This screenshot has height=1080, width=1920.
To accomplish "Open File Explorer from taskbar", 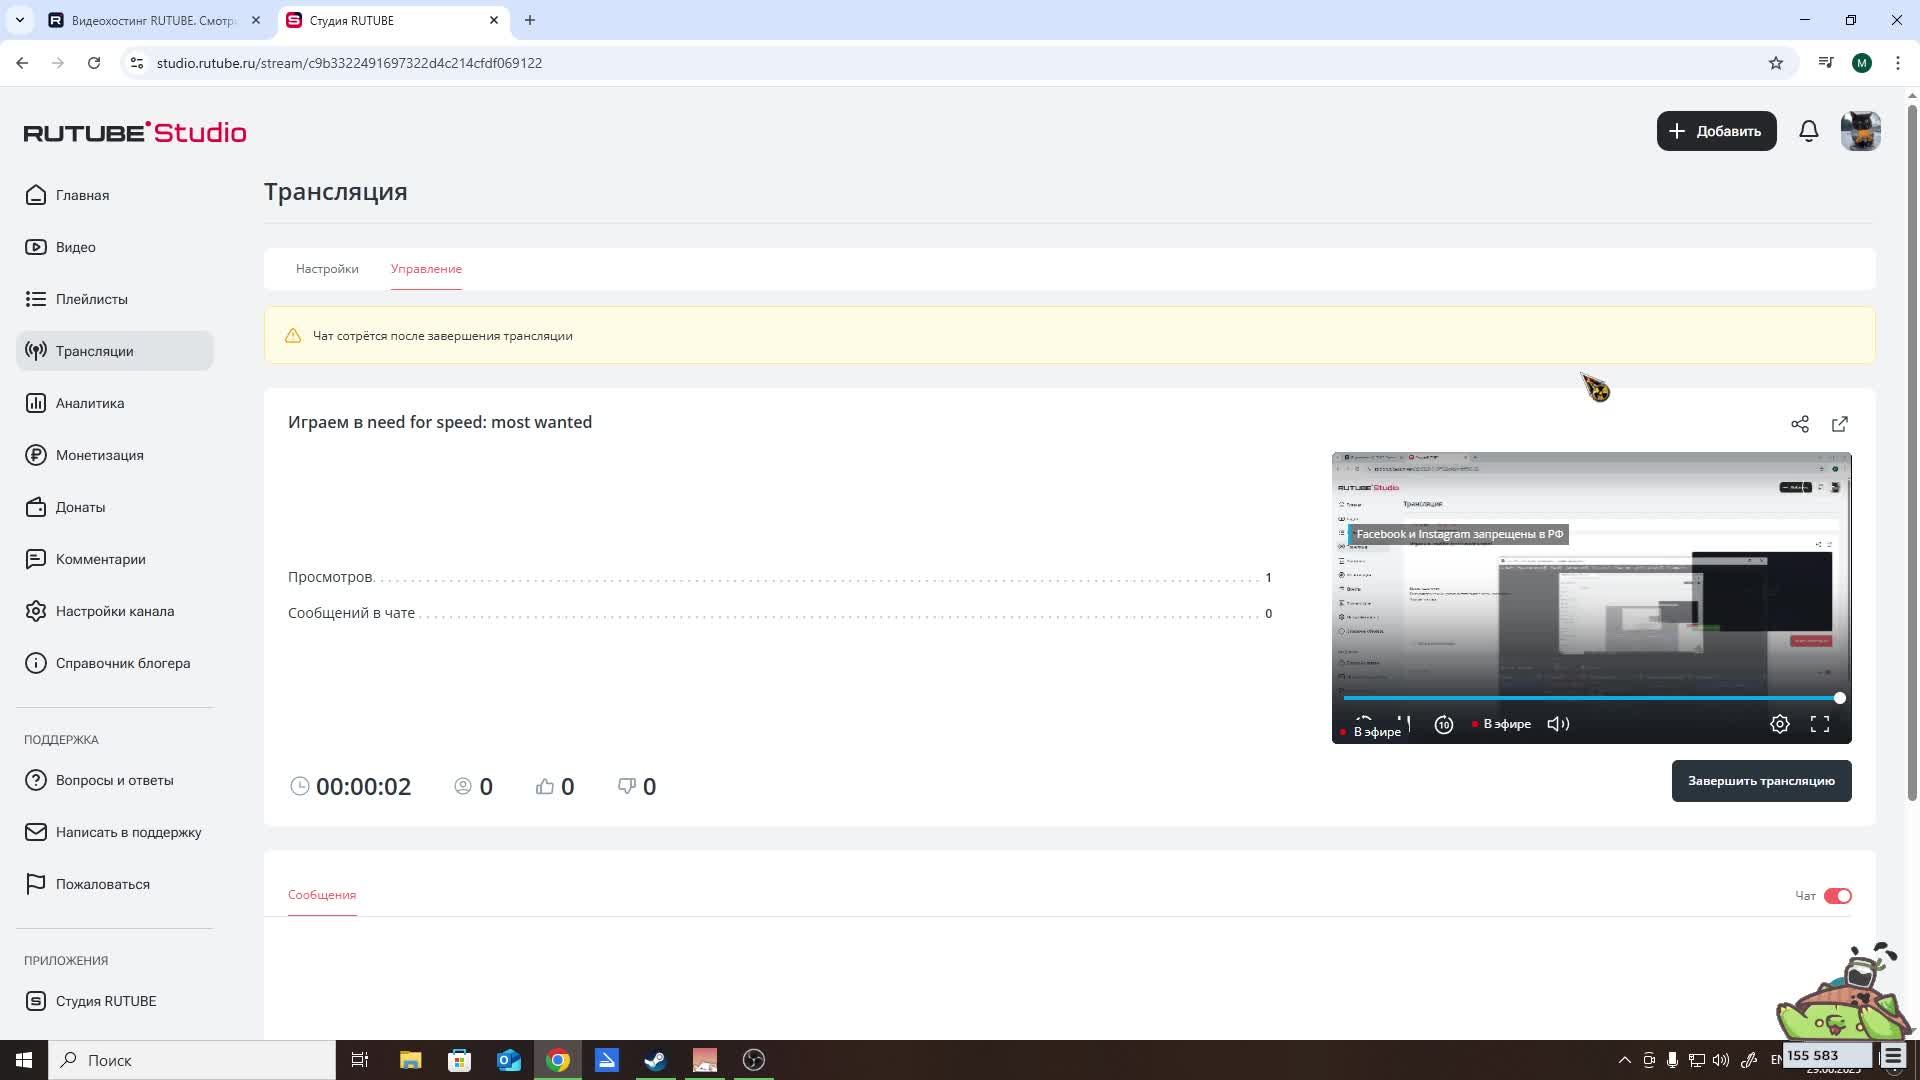I will [410, 1060].
